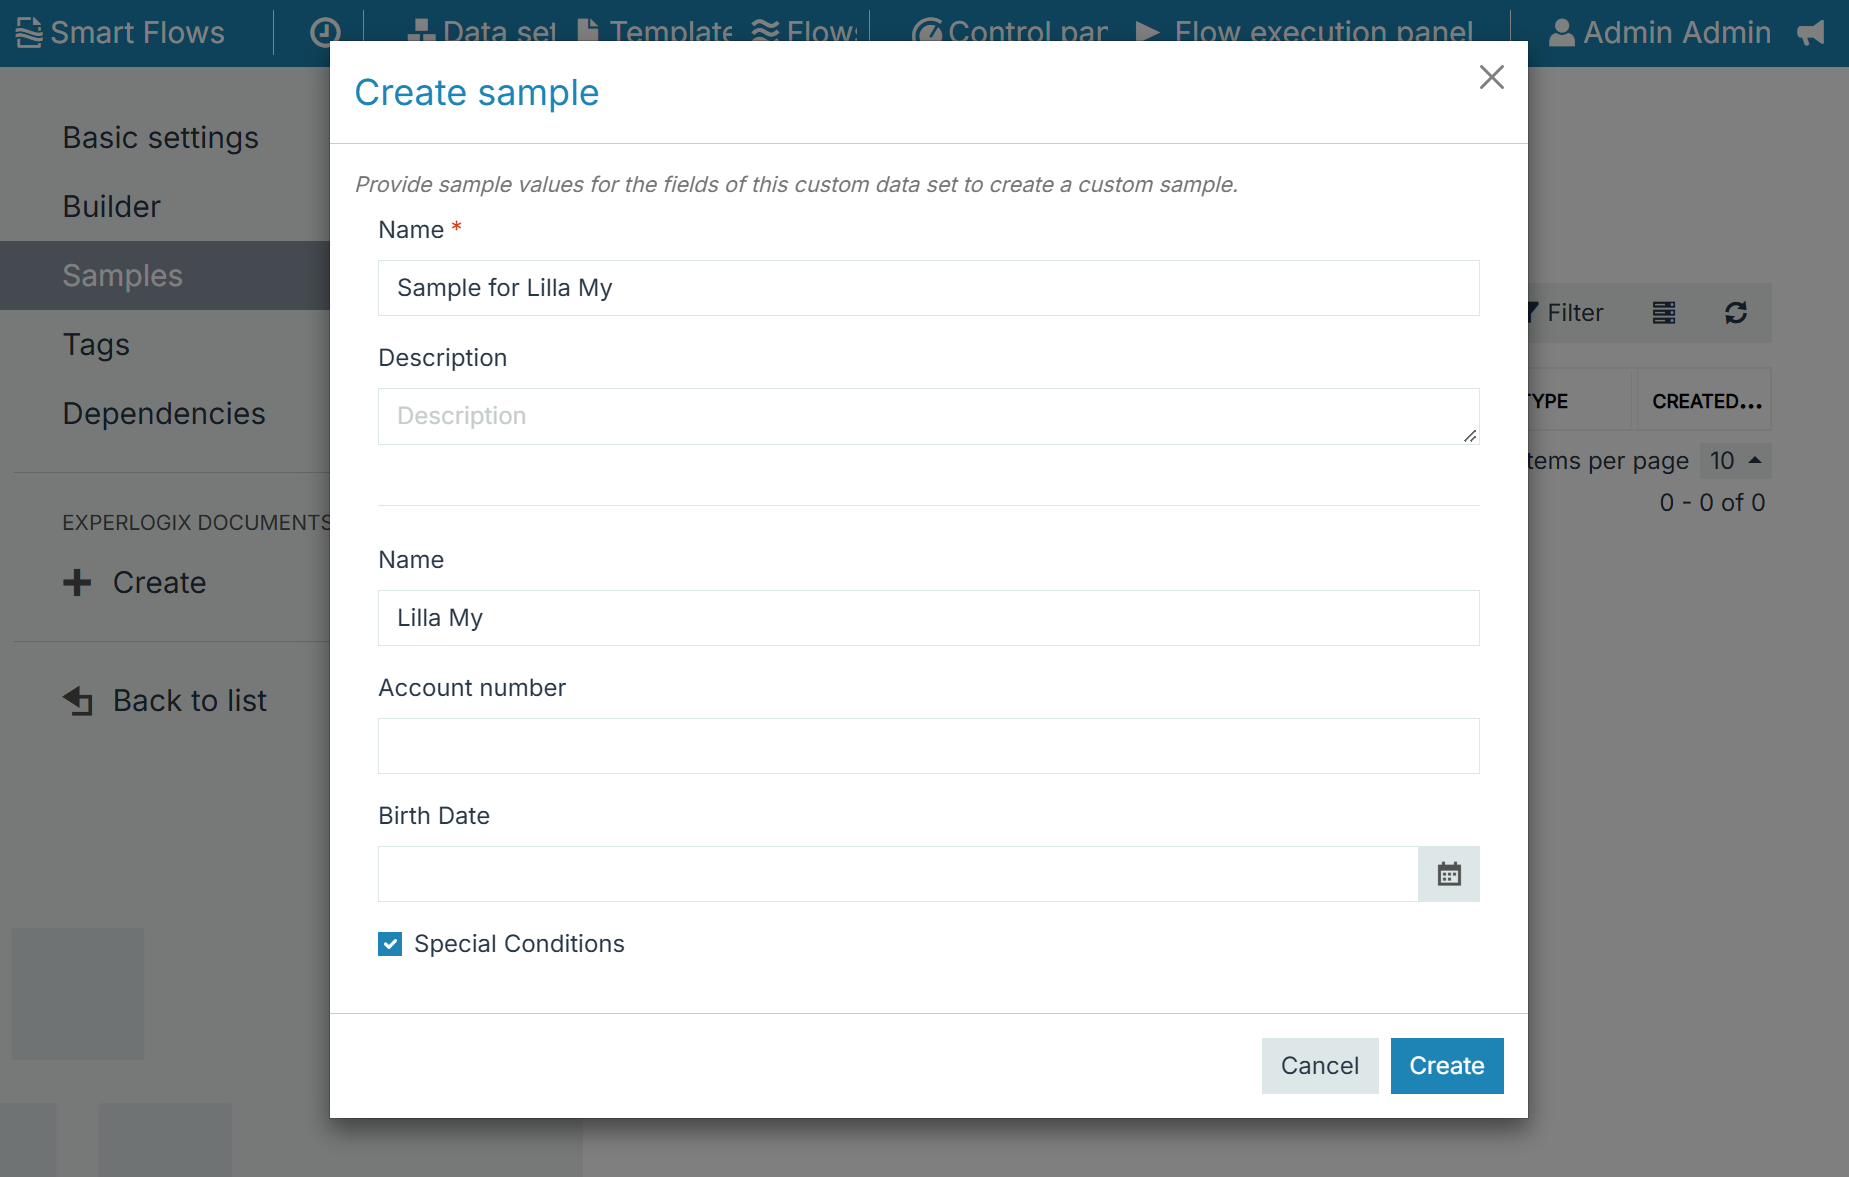Screen dimensions: 1849x1177
Task: Close the Create sample dialog with X
Action: point(1491,77)
